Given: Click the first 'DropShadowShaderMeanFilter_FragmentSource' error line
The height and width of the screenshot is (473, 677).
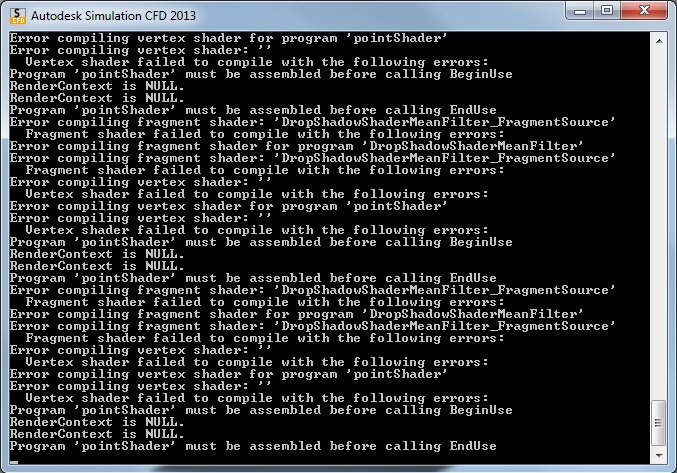Looking at the screenshot, I should coord(312,122).
